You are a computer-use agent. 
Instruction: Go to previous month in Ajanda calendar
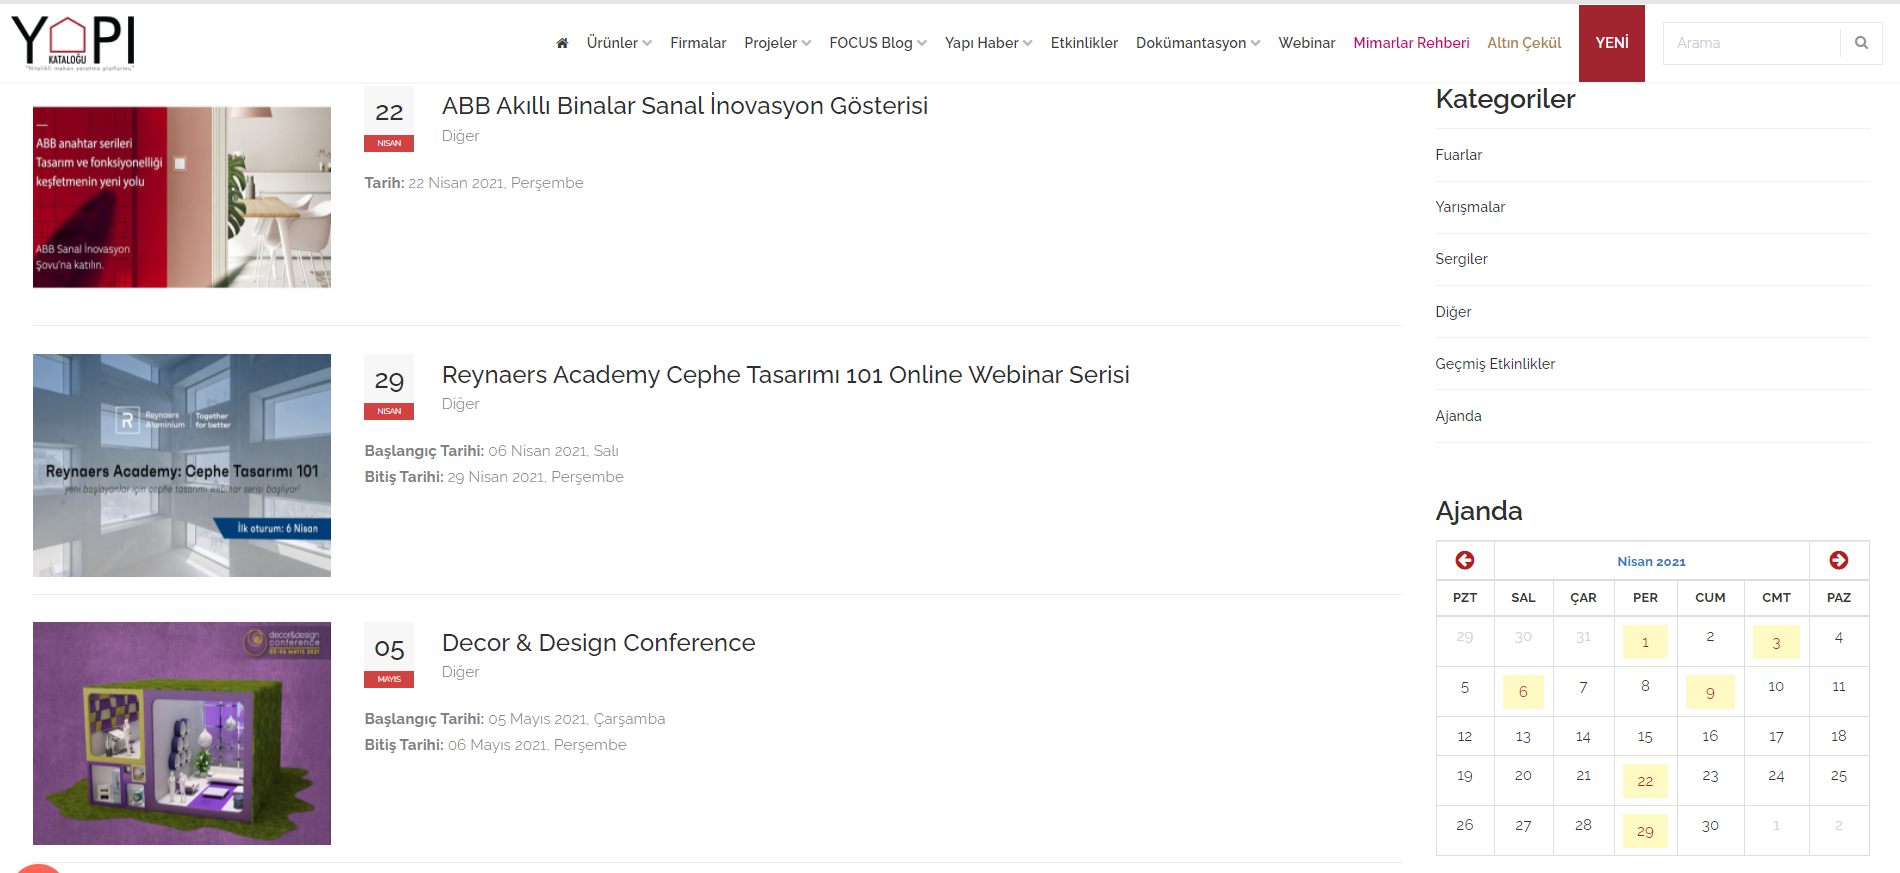click(1465, 560)
